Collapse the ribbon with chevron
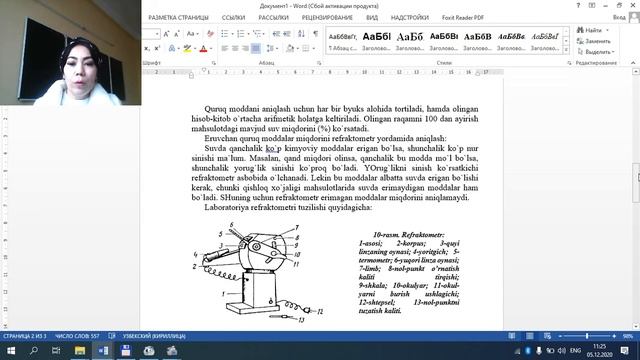Image resolution: width=640 pixels, height=360 pixels. point(633,63)
